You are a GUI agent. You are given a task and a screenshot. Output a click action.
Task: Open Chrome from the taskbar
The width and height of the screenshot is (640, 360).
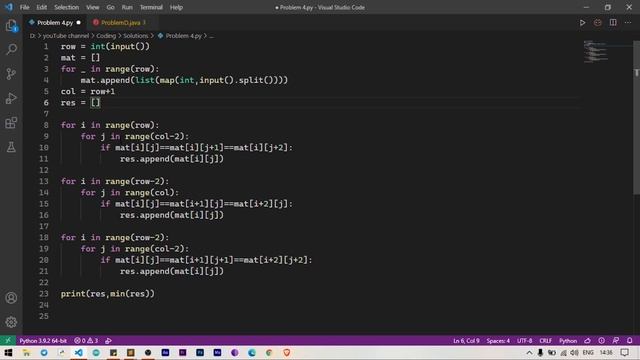[x=269, y=353]
